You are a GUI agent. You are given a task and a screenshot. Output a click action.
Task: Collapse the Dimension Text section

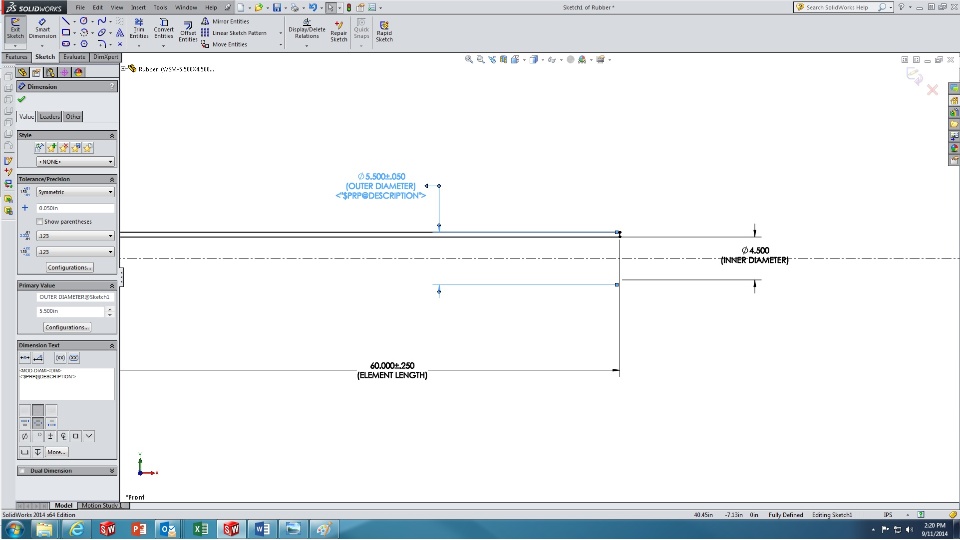tap(112, 346)
